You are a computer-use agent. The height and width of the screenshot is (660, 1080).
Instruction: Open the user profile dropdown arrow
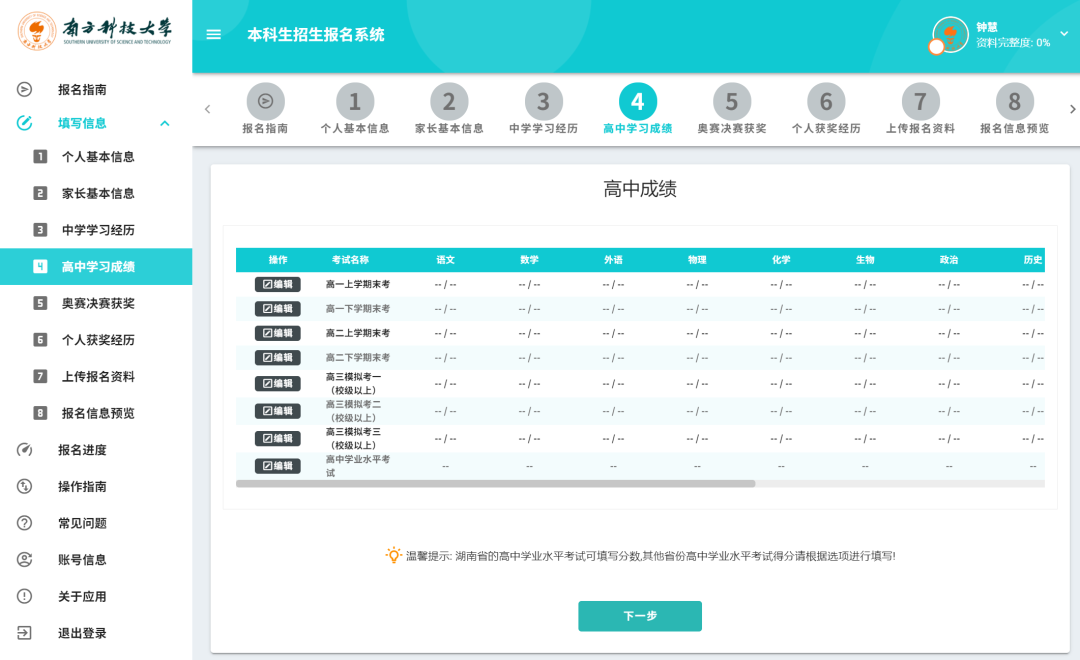[x=1064, y=34]
